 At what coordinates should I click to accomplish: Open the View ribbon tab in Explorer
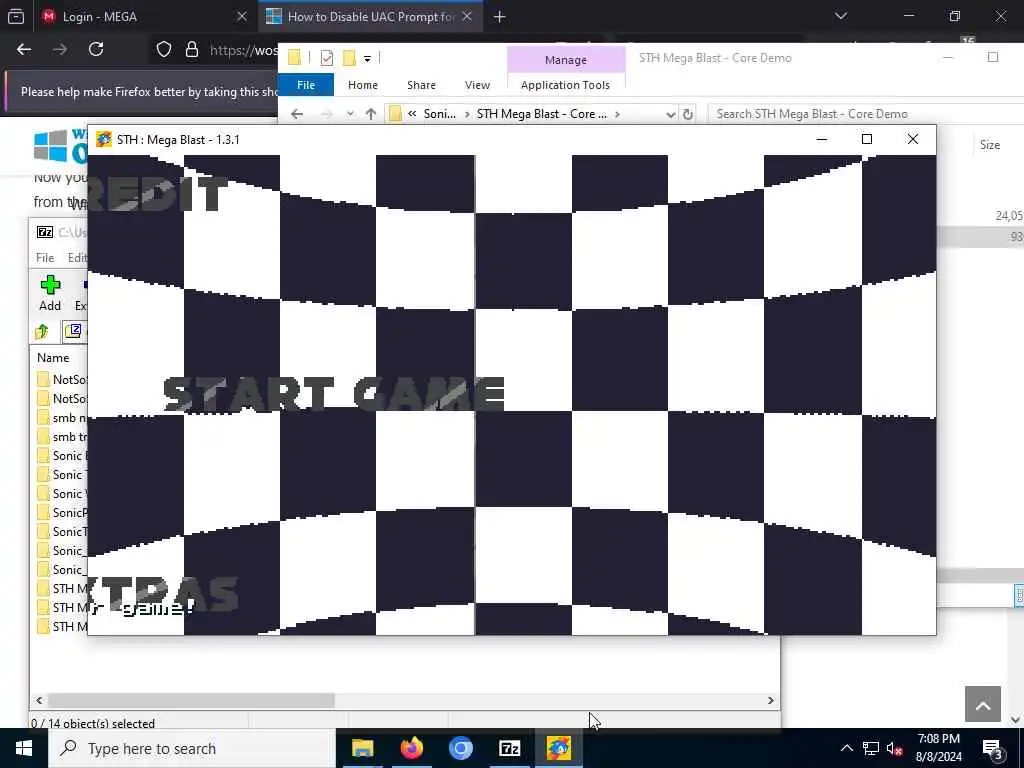coord(477,85)
